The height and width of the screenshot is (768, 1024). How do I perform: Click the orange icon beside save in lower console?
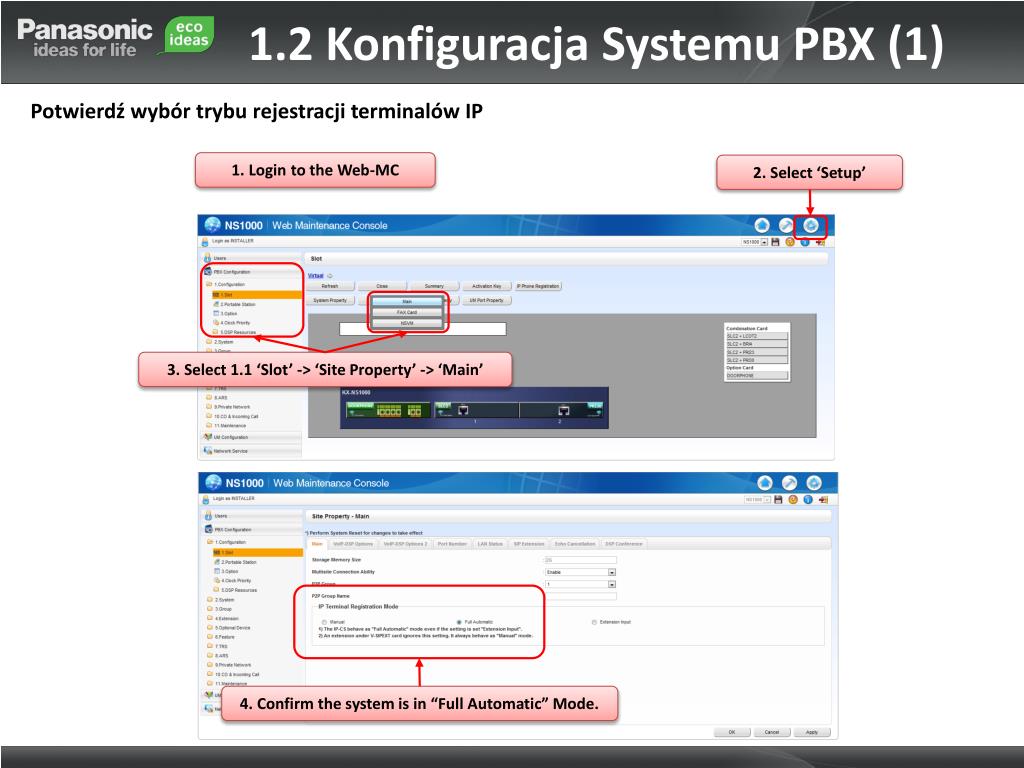[793, 500]
